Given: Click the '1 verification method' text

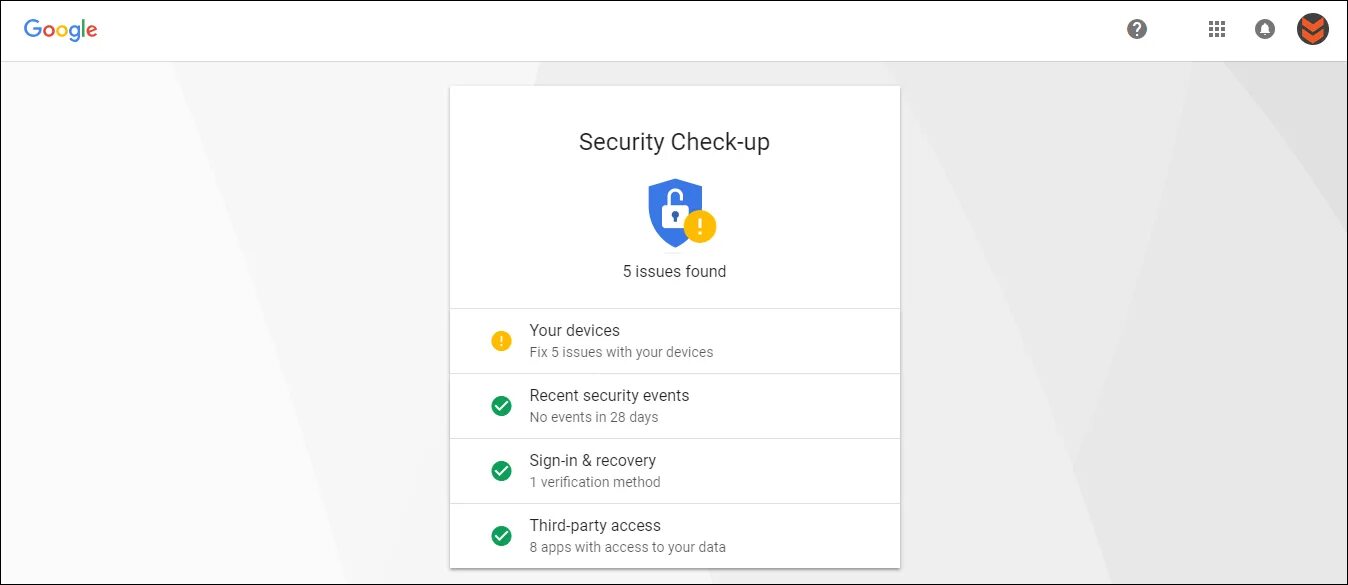Looking at the screenshot, I should point(595,482).
